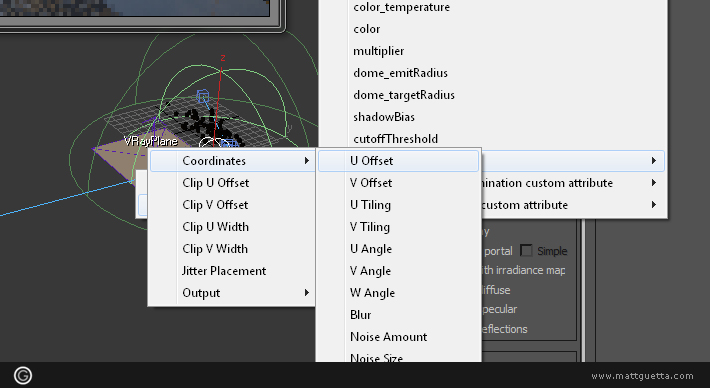Select multiplier parameter entry
The height and width of the screenshot is (388, 710).
point(379,51)
